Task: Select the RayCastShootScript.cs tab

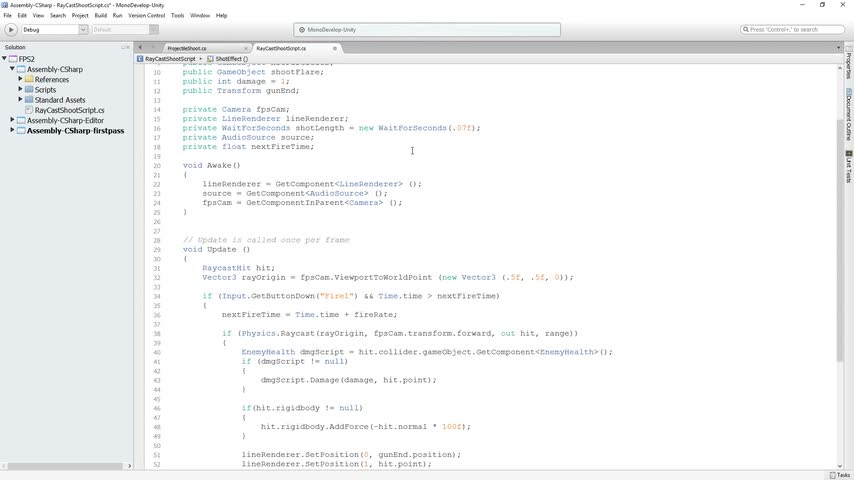Action: (x=281, y=48)
